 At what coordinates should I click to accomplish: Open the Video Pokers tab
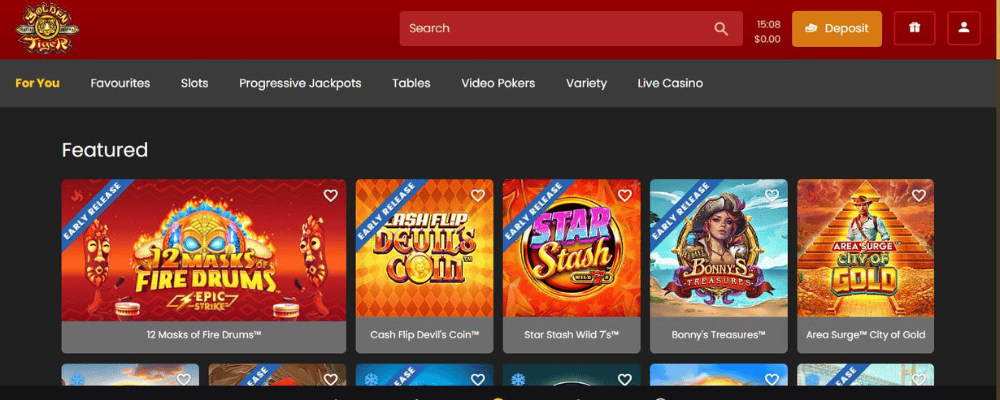click(x=498, y=83)
